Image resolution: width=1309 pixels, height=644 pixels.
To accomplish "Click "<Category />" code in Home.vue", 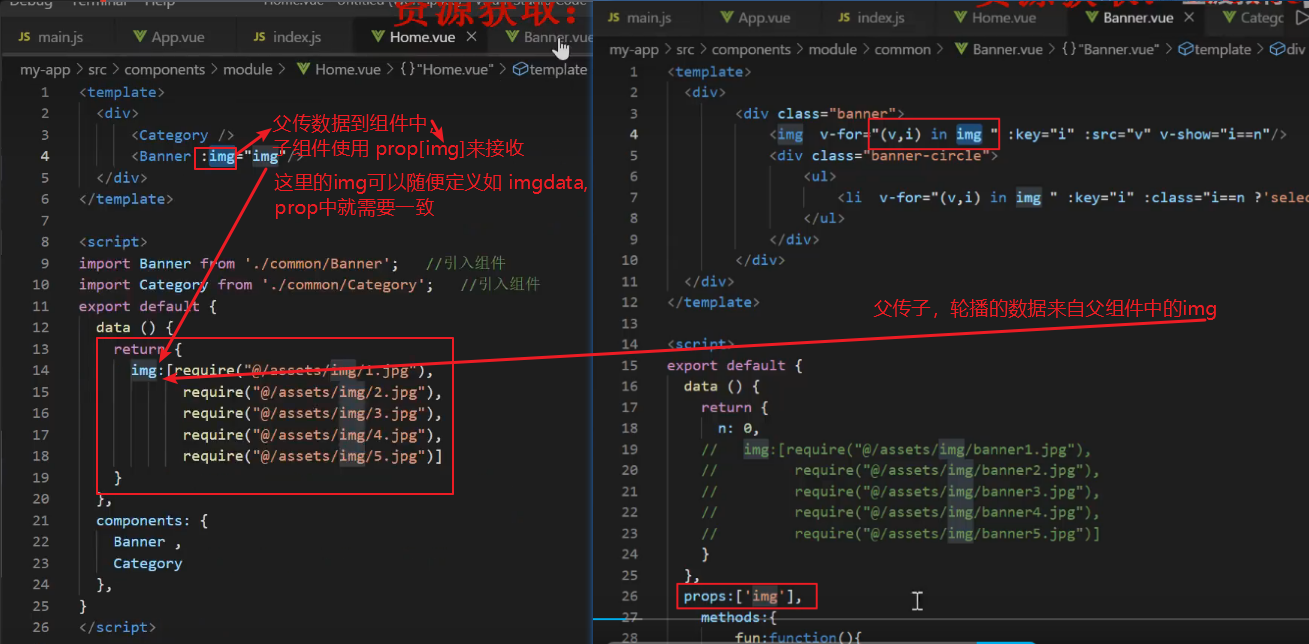I will [183, 135].
